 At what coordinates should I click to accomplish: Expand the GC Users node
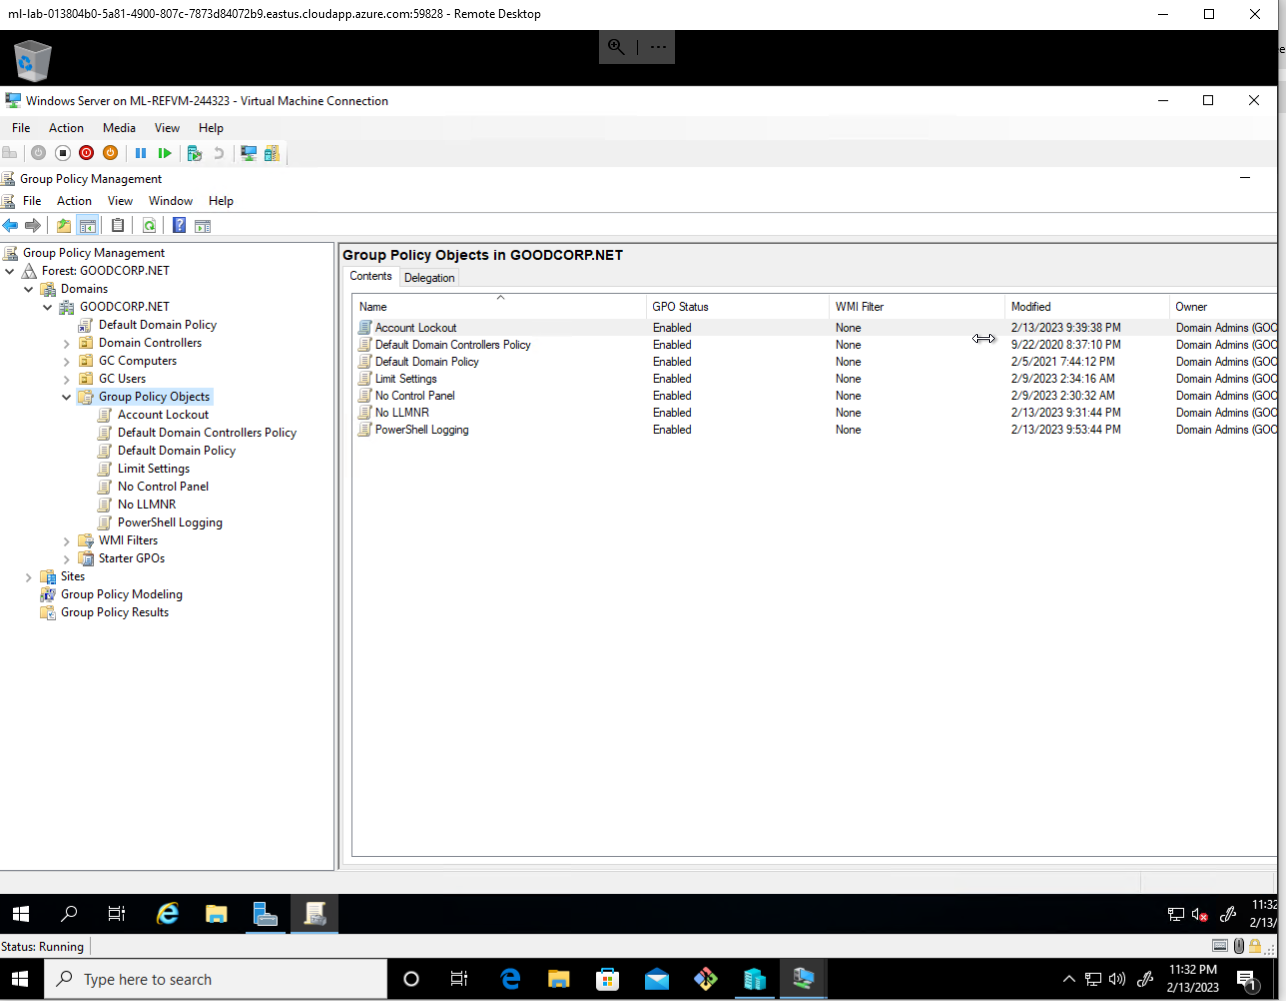pos(66,380)
